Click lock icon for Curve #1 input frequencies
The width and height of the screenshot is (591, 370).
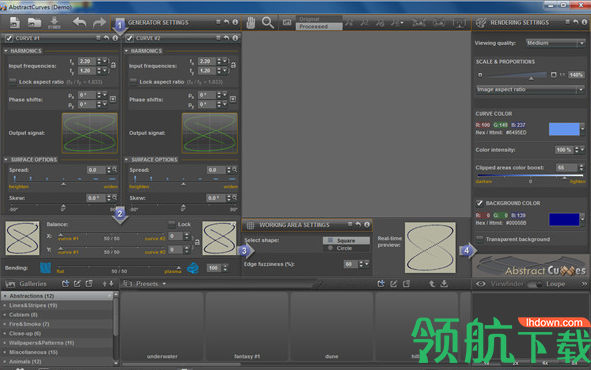[113, 65]
